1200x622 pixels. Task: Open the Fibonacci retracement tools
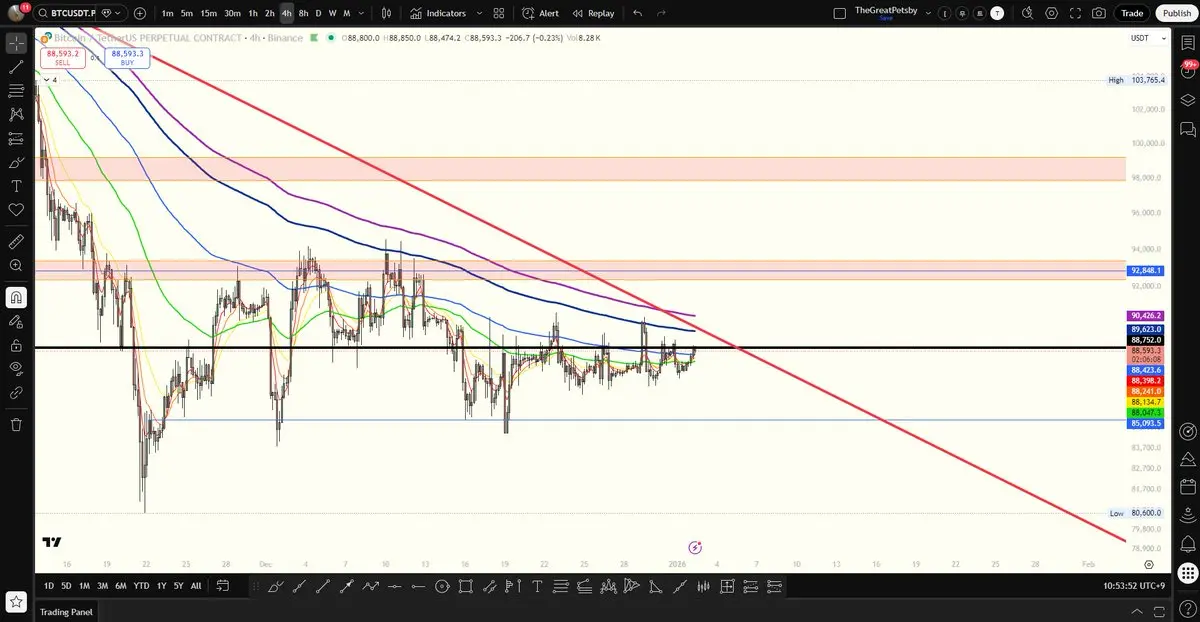(x=16, y=91)
